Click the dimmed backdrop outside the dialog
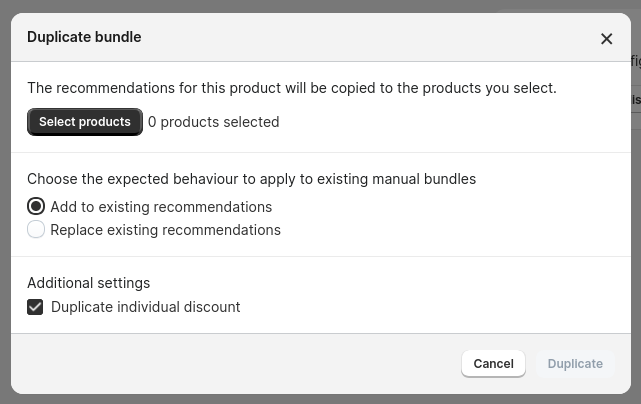 click(x=5, y=204)
